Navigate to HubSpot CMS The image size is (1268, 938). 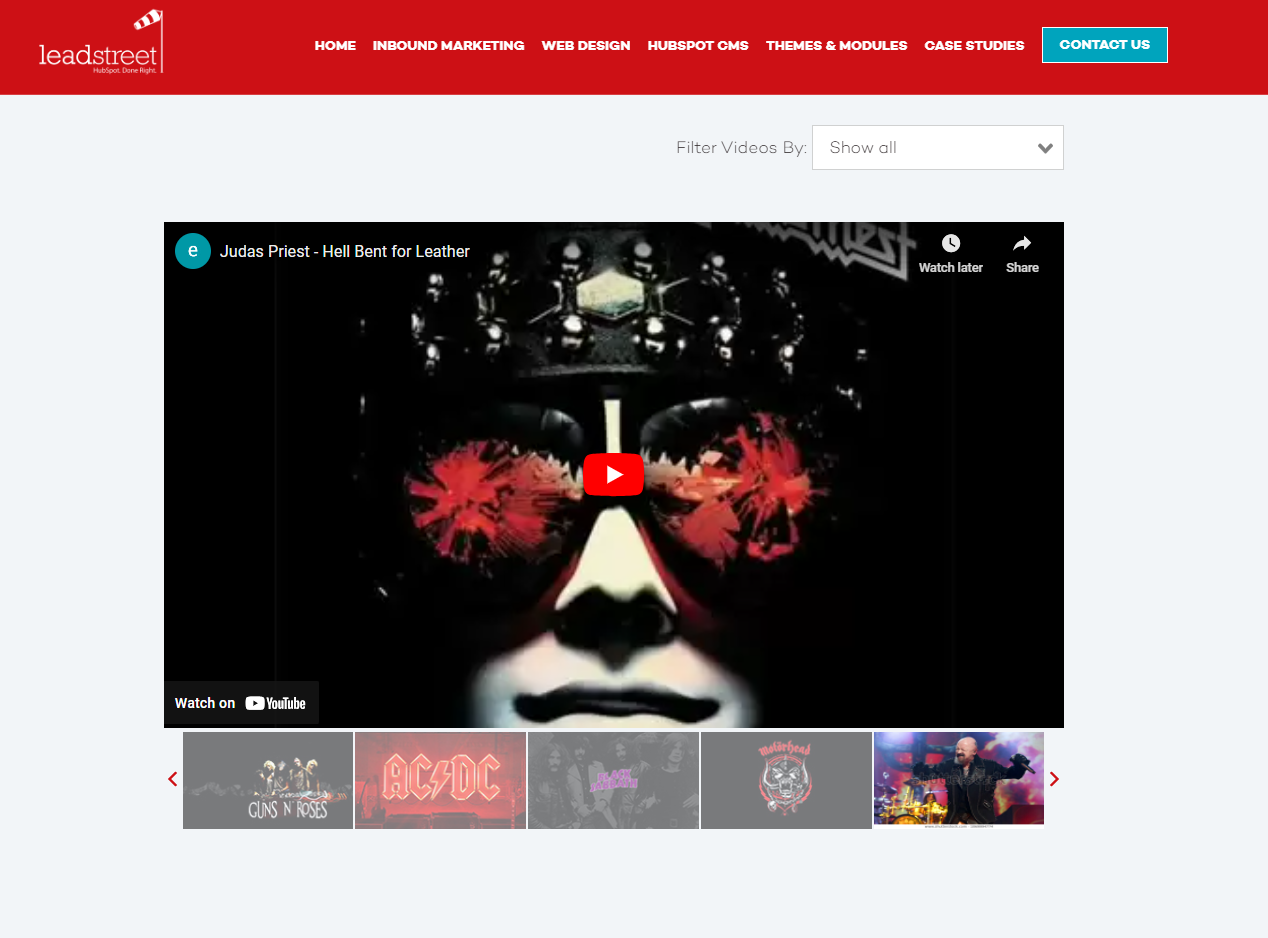698,45
